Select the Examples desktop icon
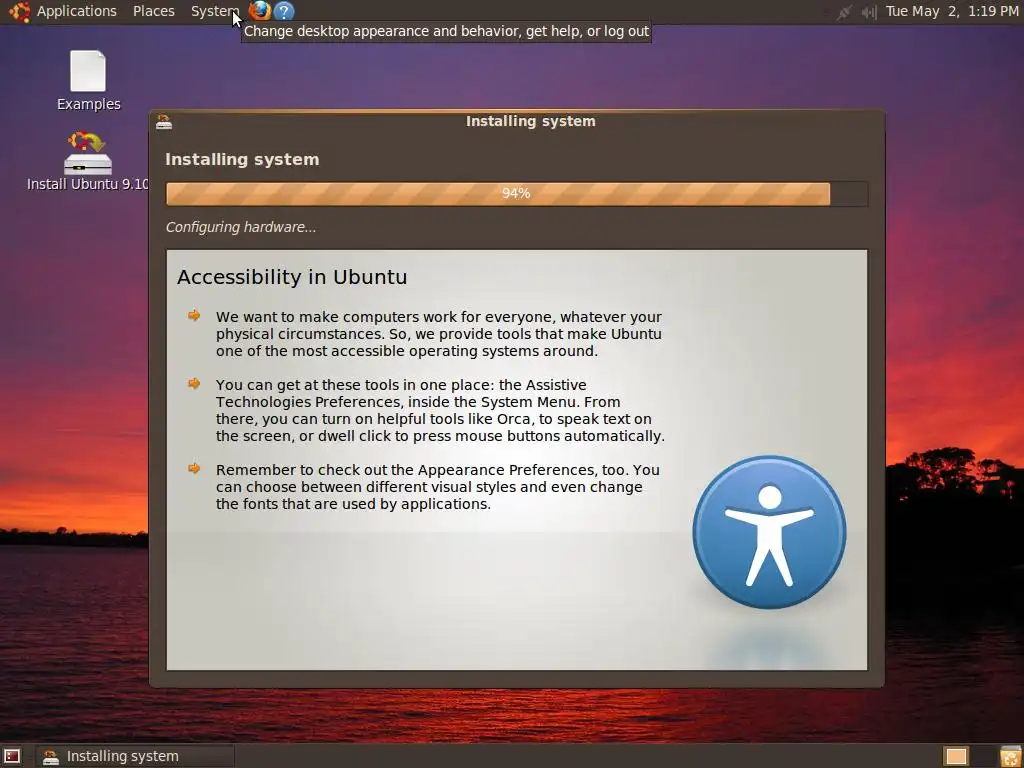The height and width of the screenshot is (768, 1024). pyautogui.click(x=88, y=80)
